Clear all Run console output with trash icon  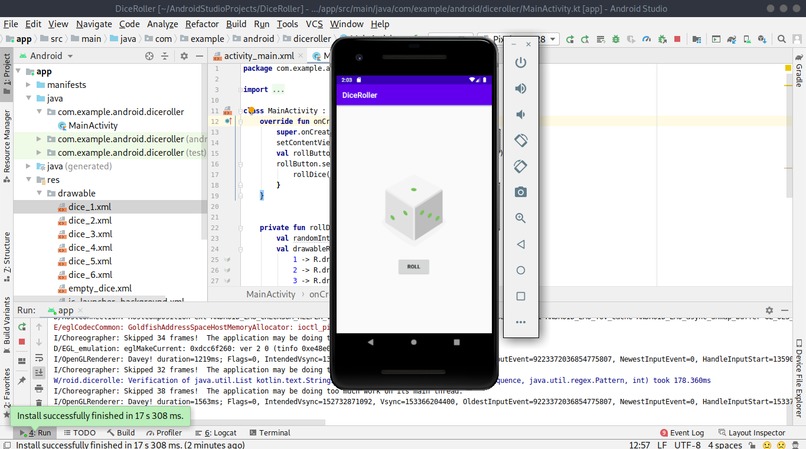[39, 403]
